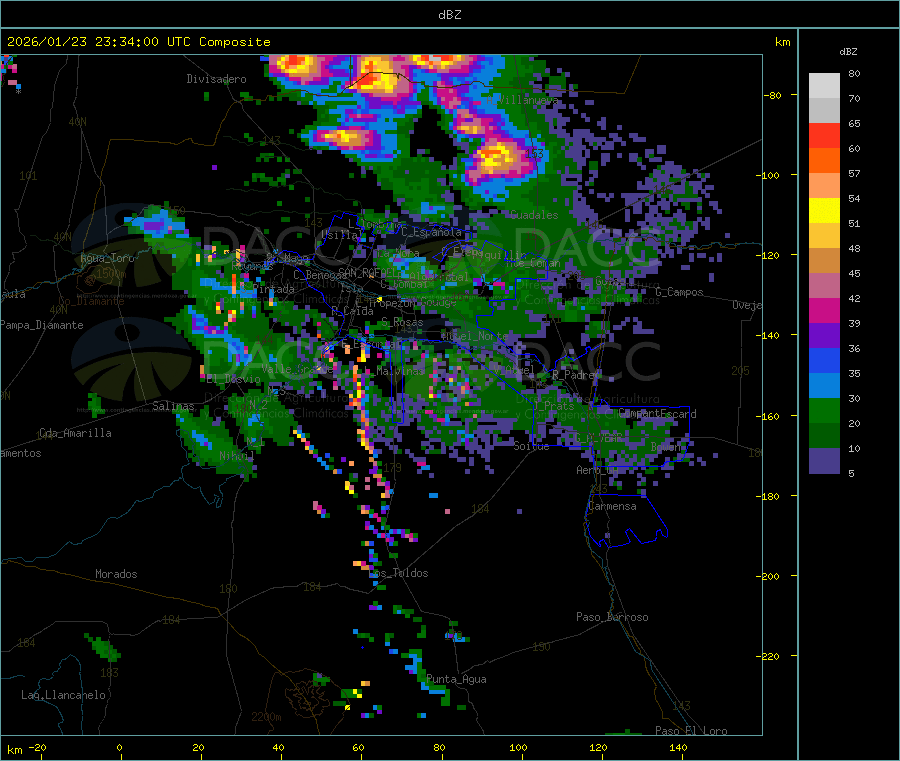
Task: Click the C_Benegas map label
Action: coord(320,275)
